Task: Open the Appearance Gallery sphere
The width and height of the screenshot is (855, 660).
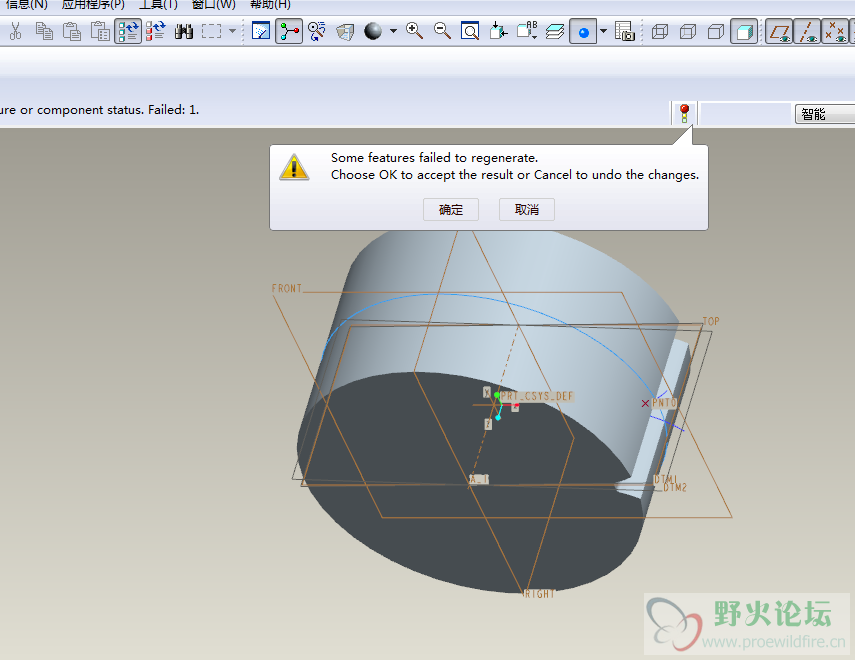Action: click(373, 31)
